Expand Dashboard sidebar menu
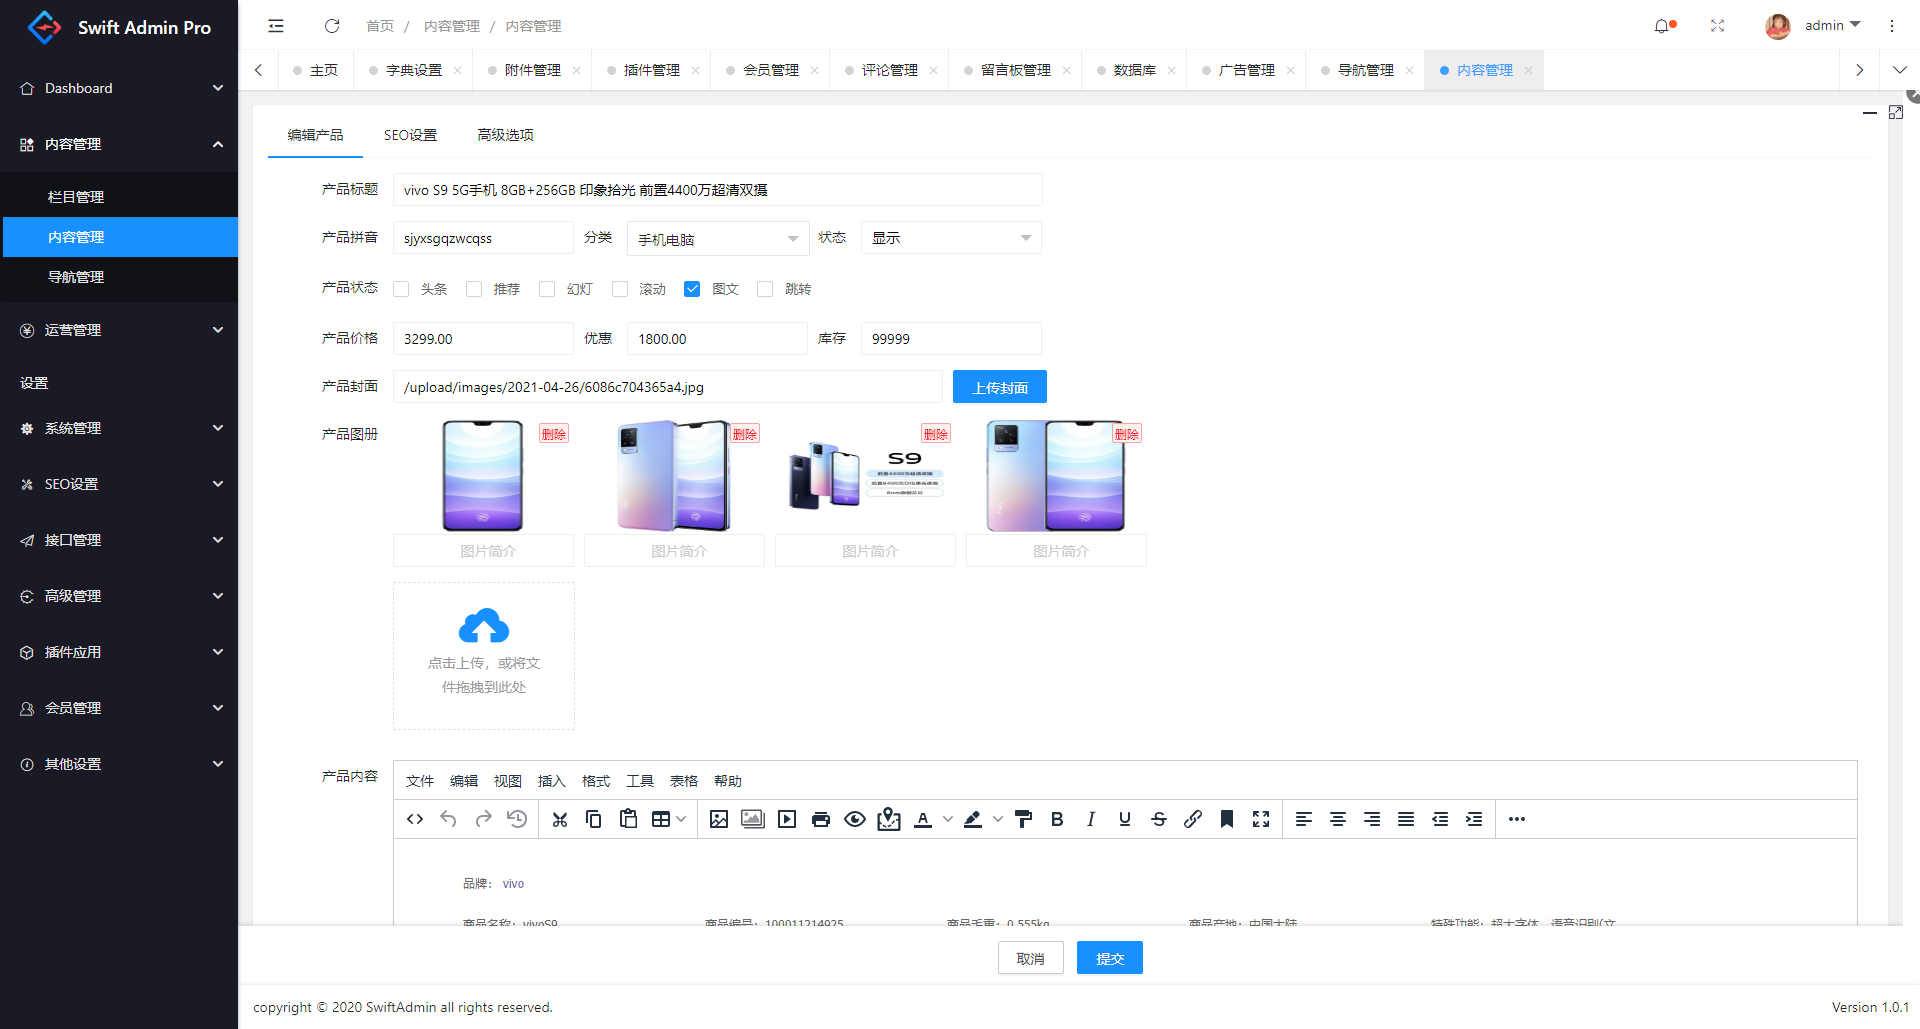The height and width of the screenshot is (1029, 1920). (119, 88)
